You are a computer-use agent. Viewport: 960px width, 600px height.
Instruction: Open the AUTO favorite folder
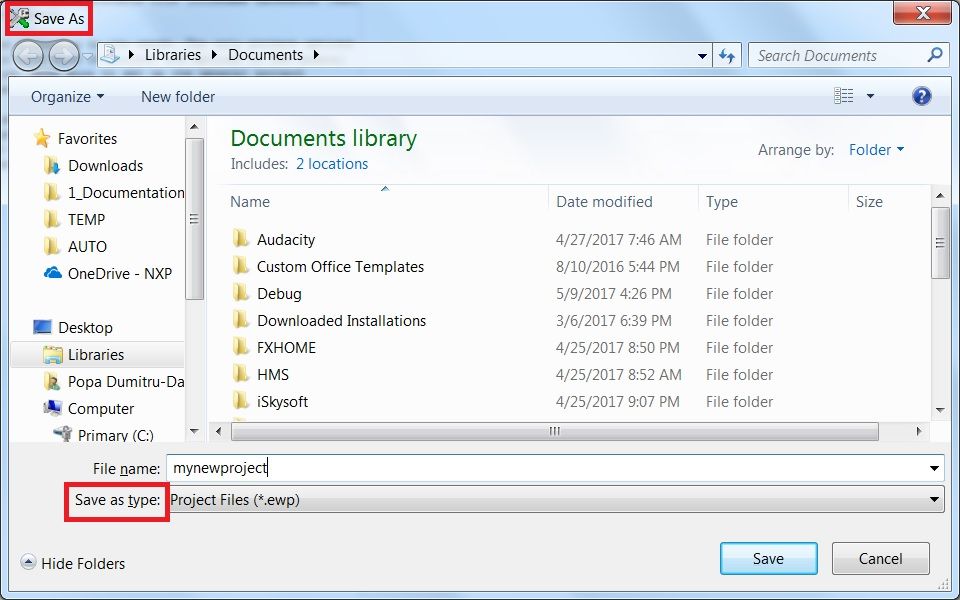click(x=87, y=247)
